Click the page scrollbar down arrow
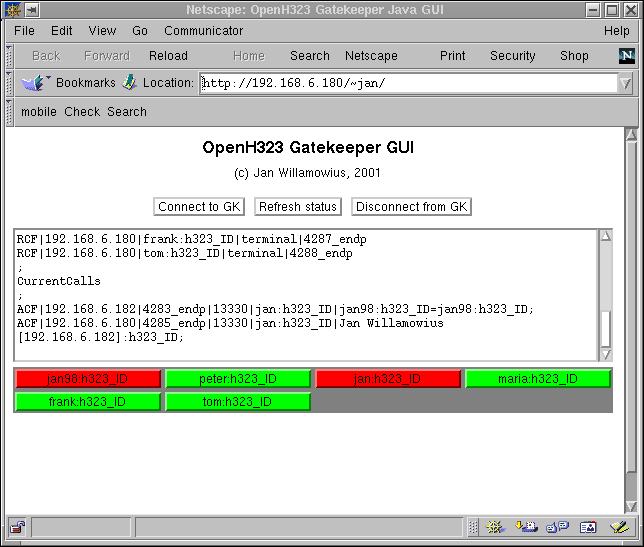Image resolution: width=644 pixels, height=547 pixels. pos(631,506)
